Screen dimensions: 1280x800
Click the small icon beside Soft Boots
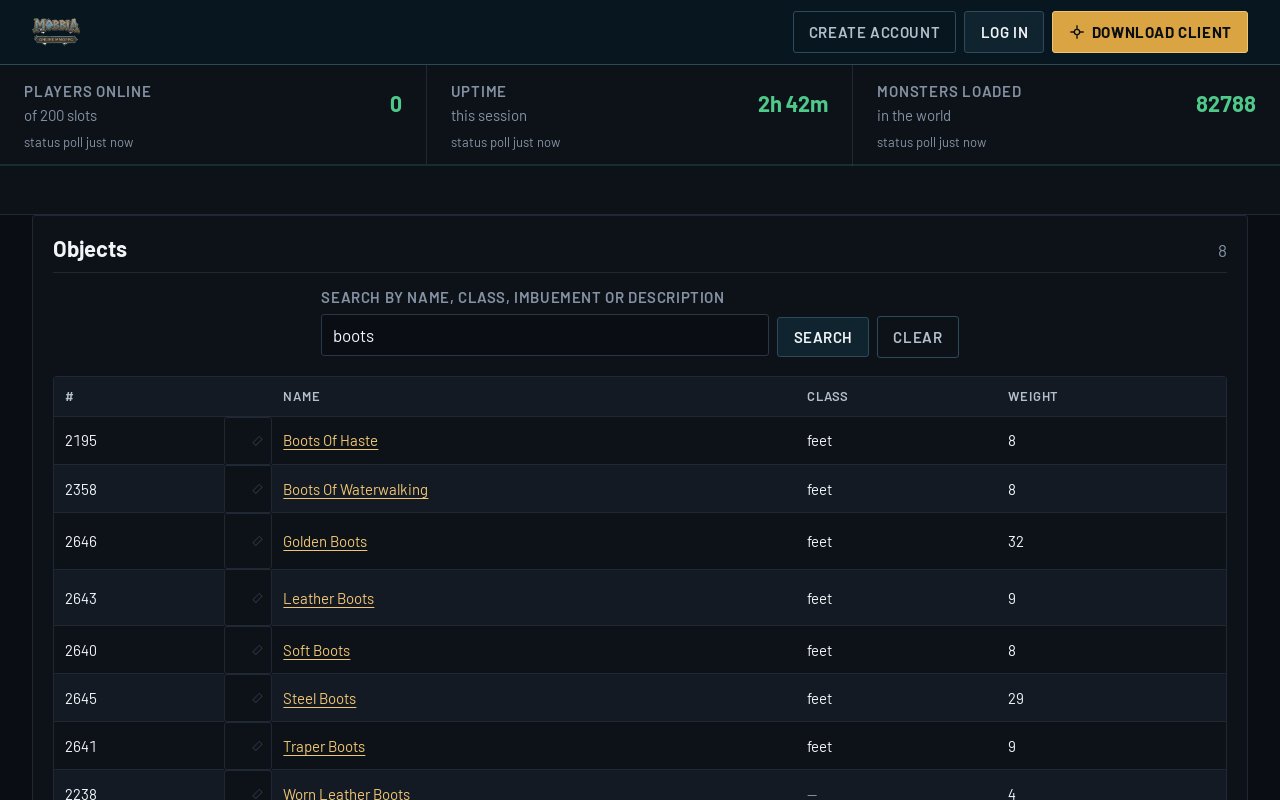point(257,650)
